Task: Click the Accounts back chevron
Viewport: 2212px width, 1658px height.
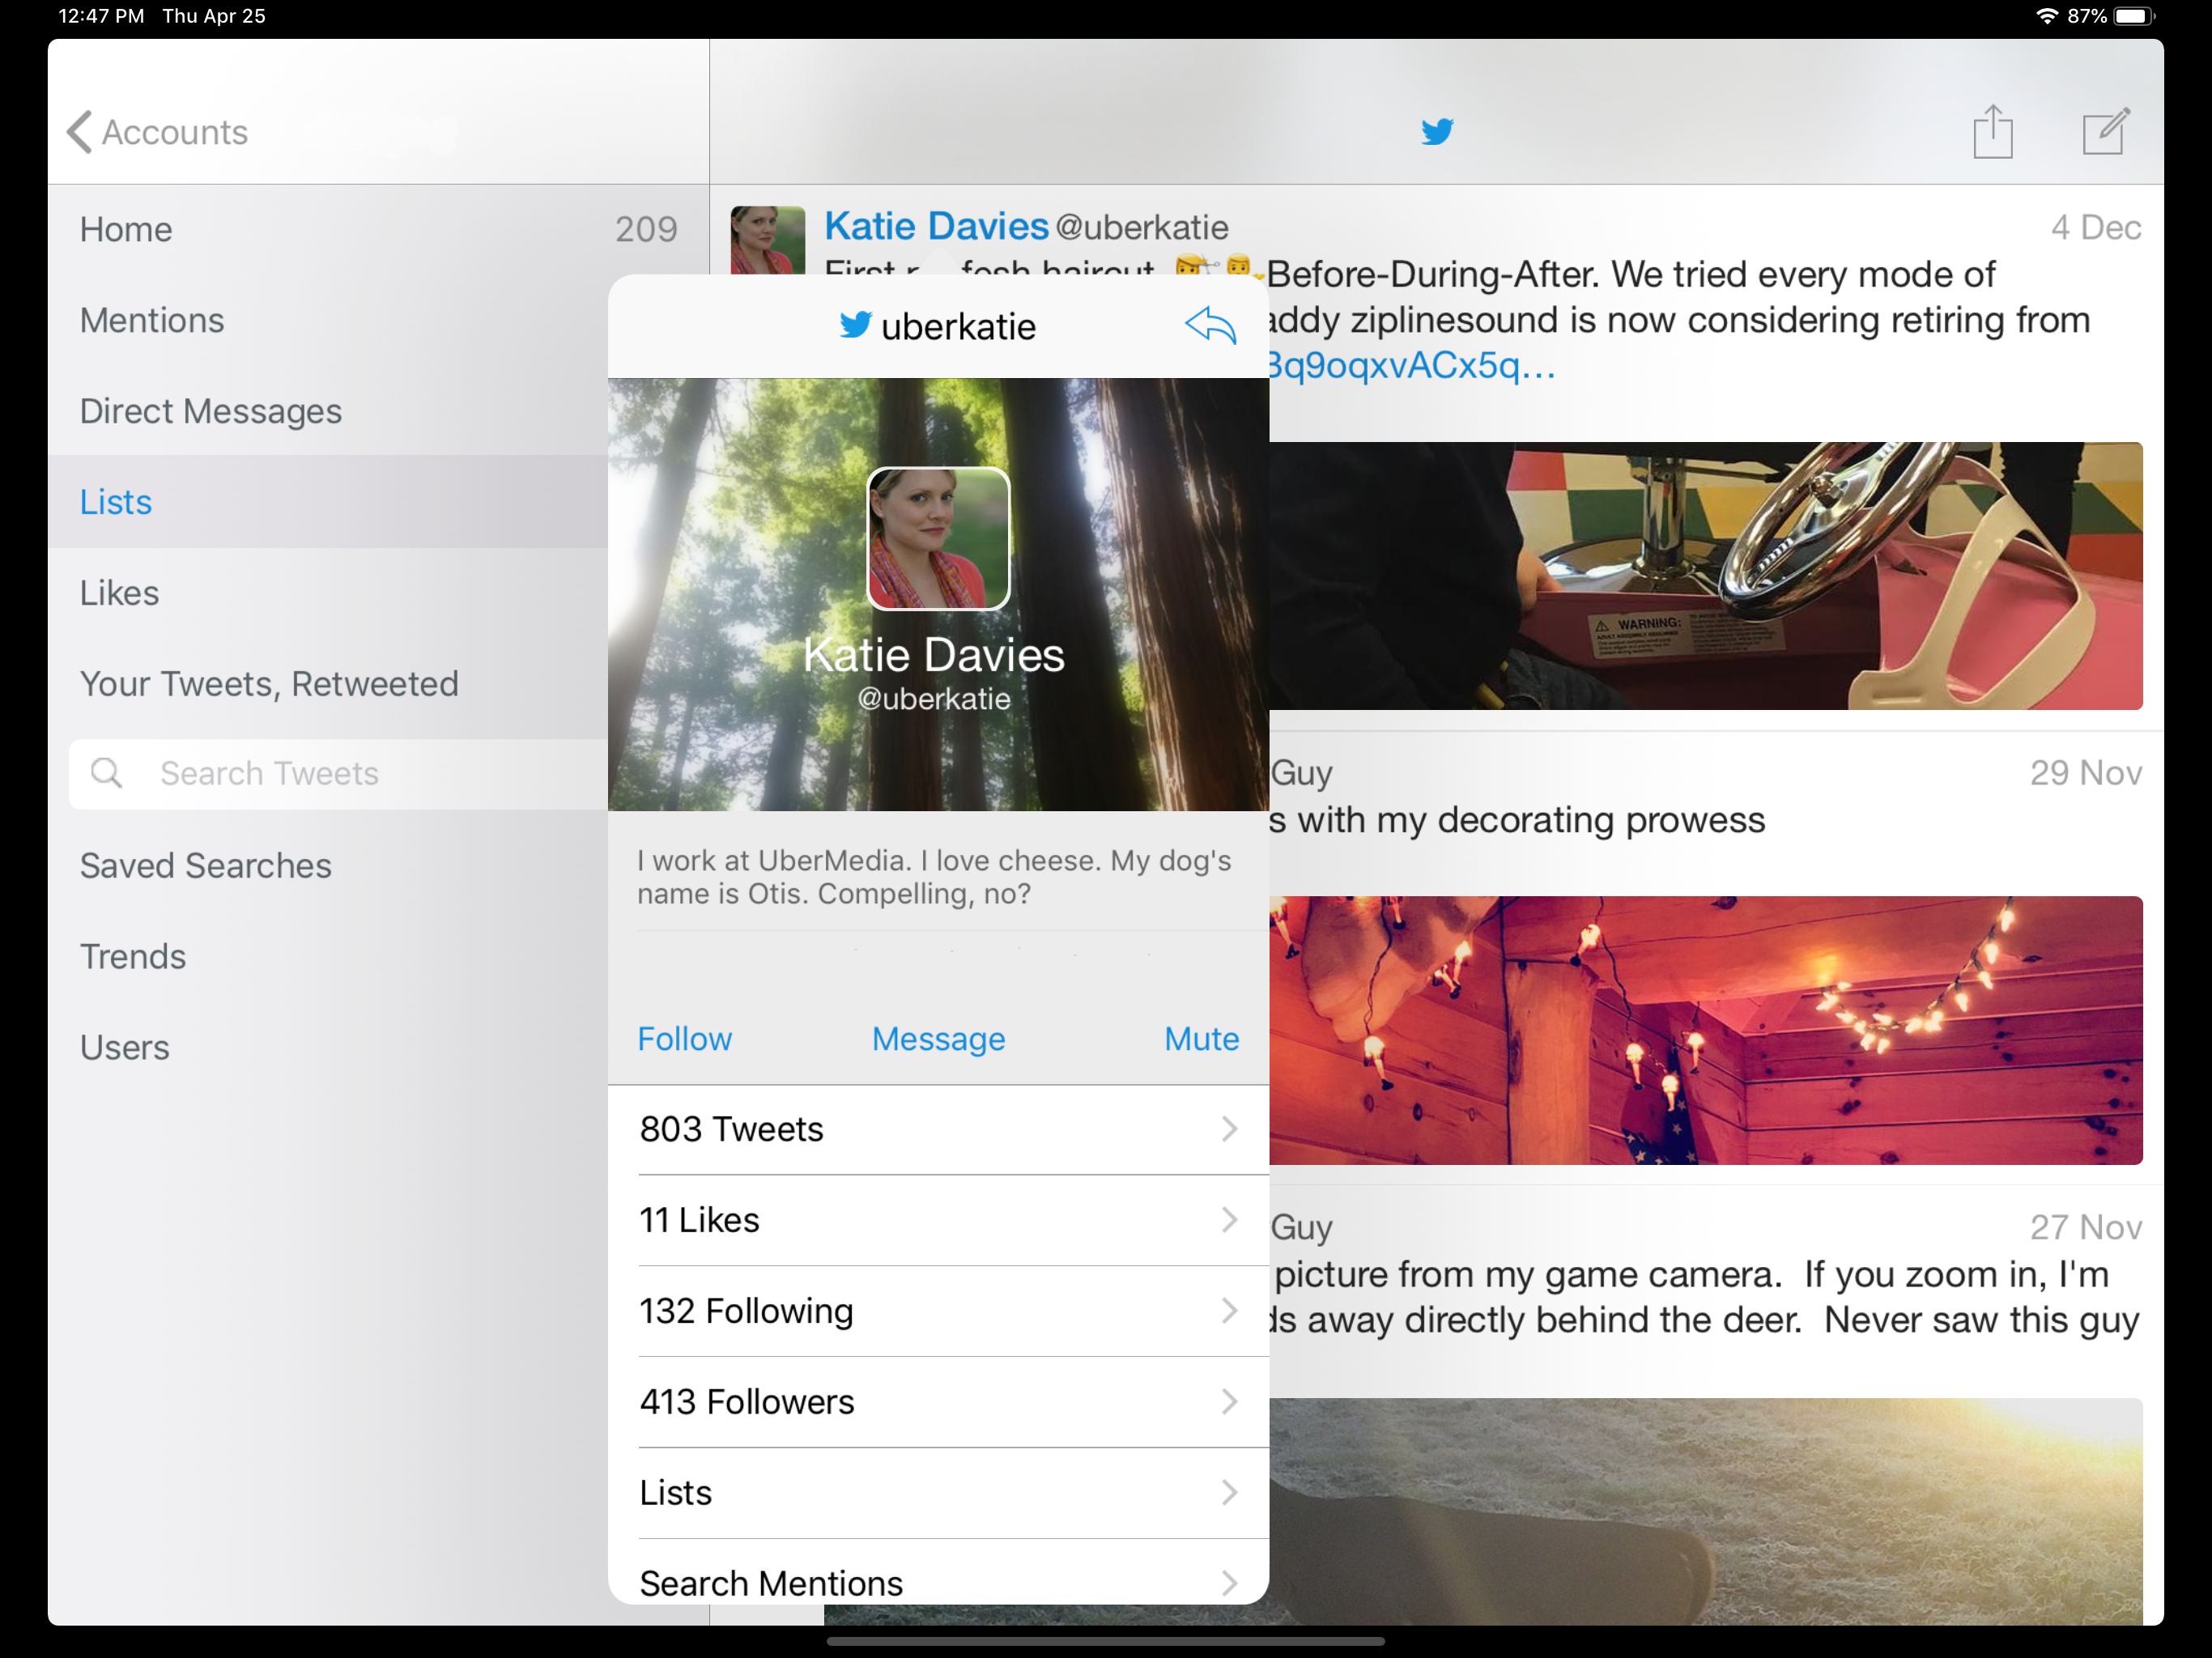Action: pos(80,131)
